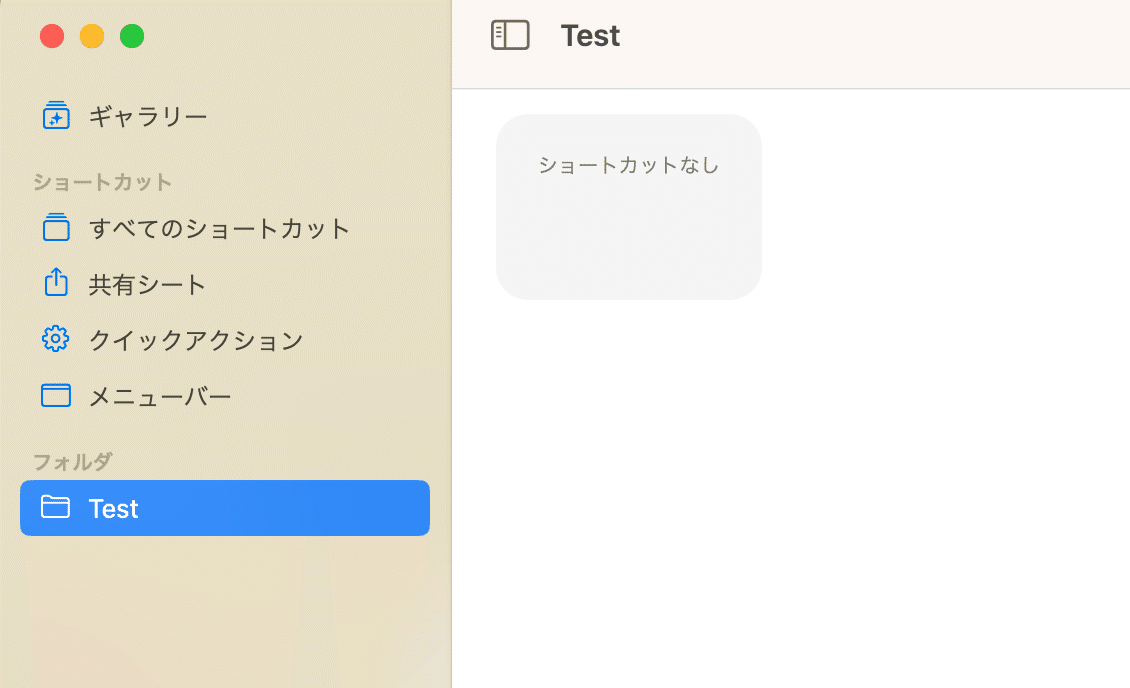Select the Test folder row

225,508
